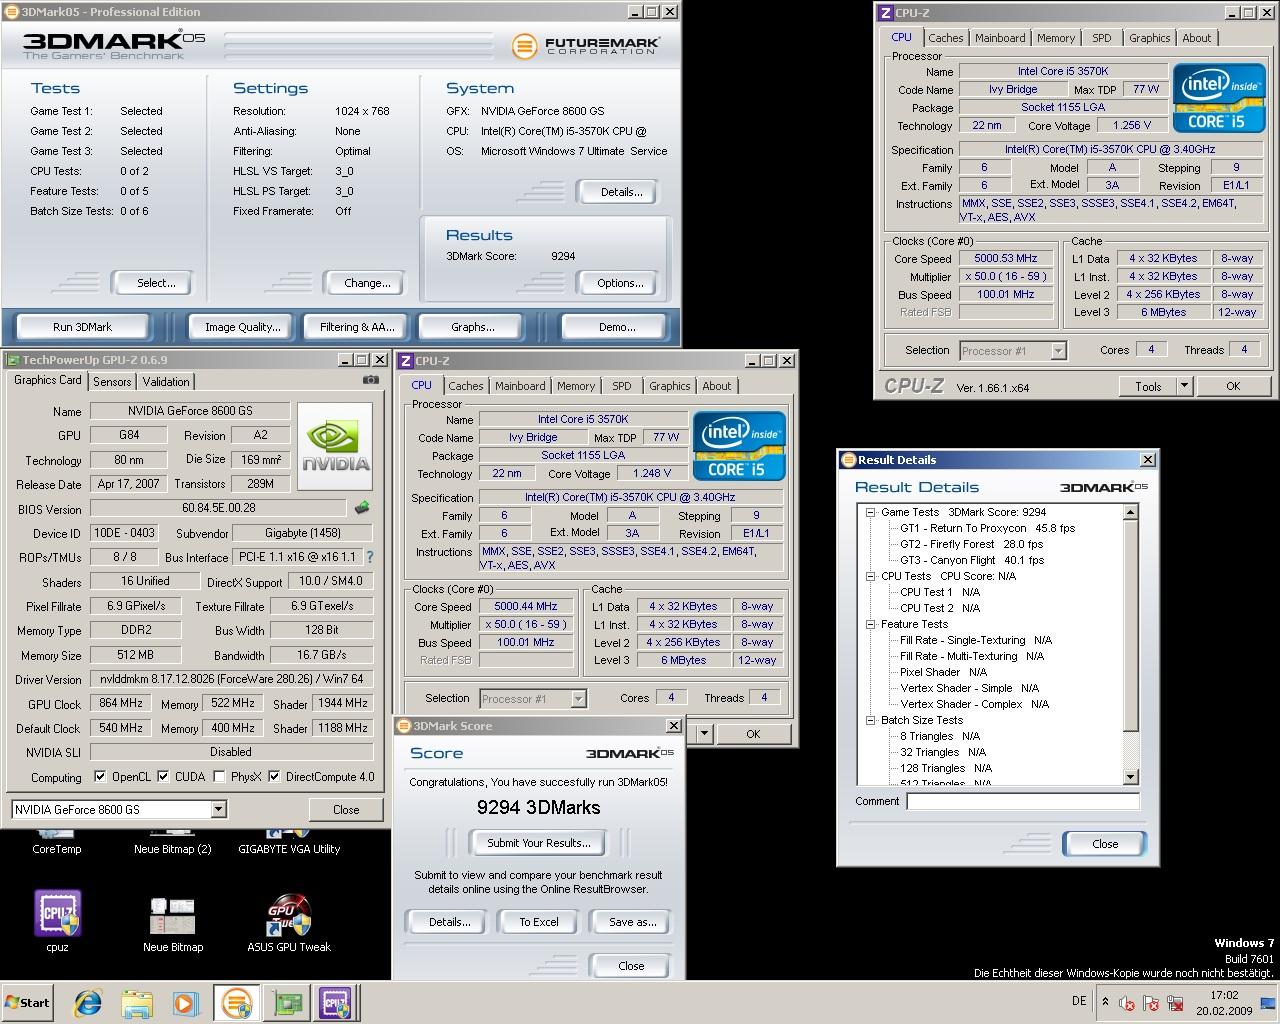Viewport: 1280px width, 1024px height.
Task: Click Options button under Results
Action: click(x=620, y=283)
